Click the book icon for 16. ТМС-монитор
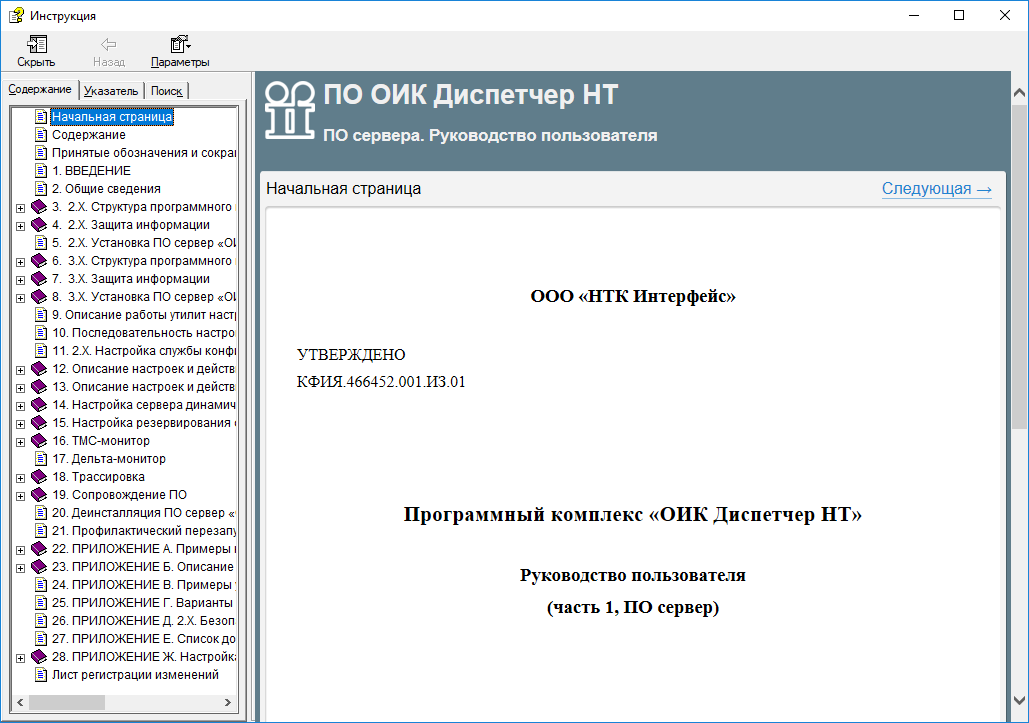Image resolution: width=1029 pixels, height=723 pixels. pos(40,441)
